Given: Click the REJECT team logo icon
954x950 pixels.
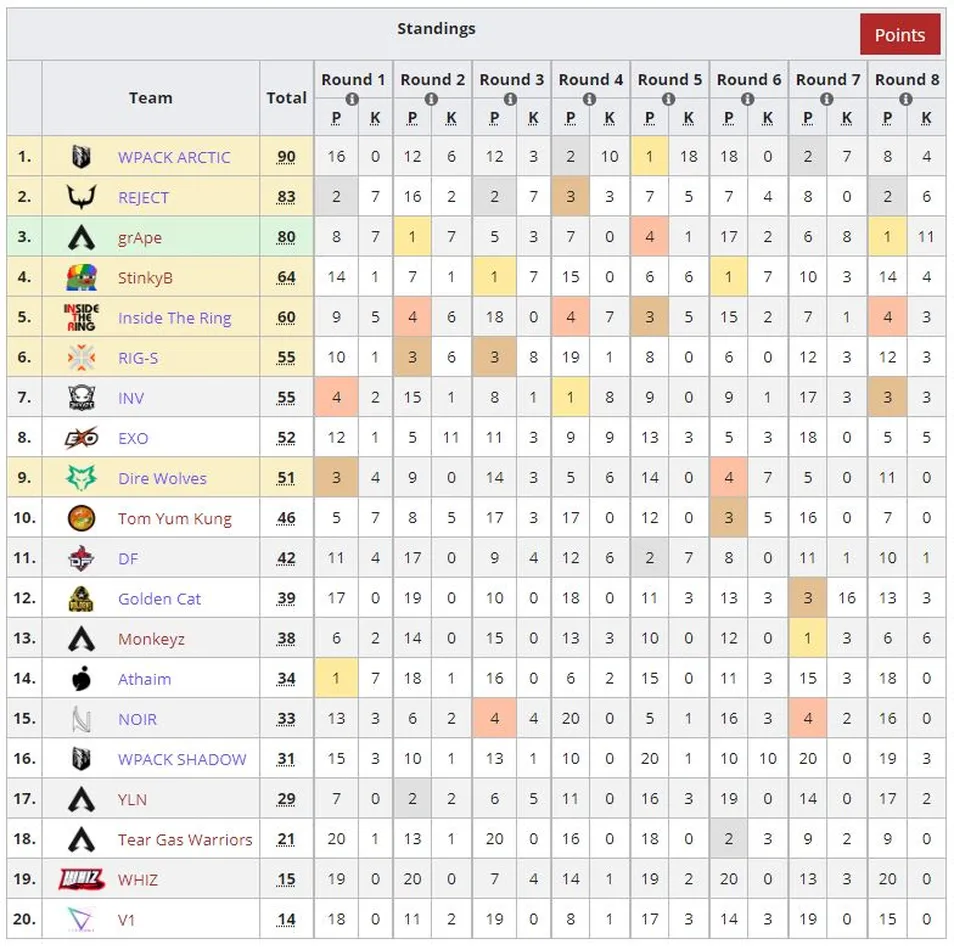Looking at the screenshot, I should point(81,197).
